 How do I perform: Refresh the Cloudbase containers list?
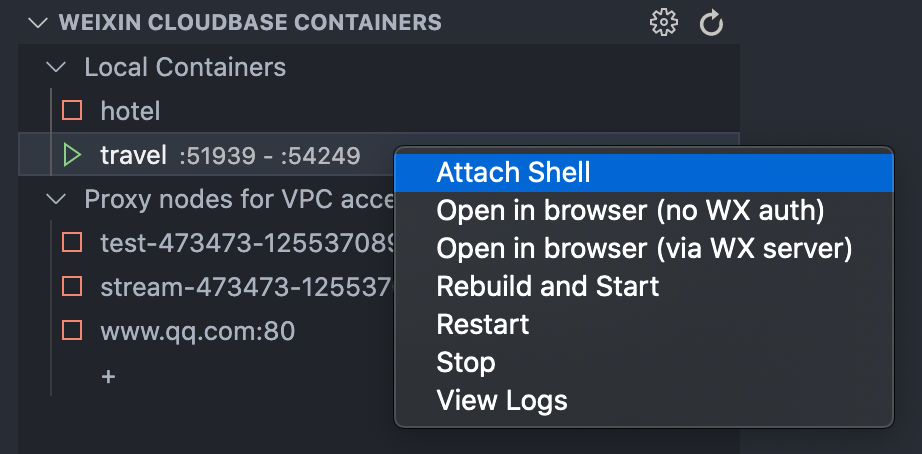click(711, 23)
